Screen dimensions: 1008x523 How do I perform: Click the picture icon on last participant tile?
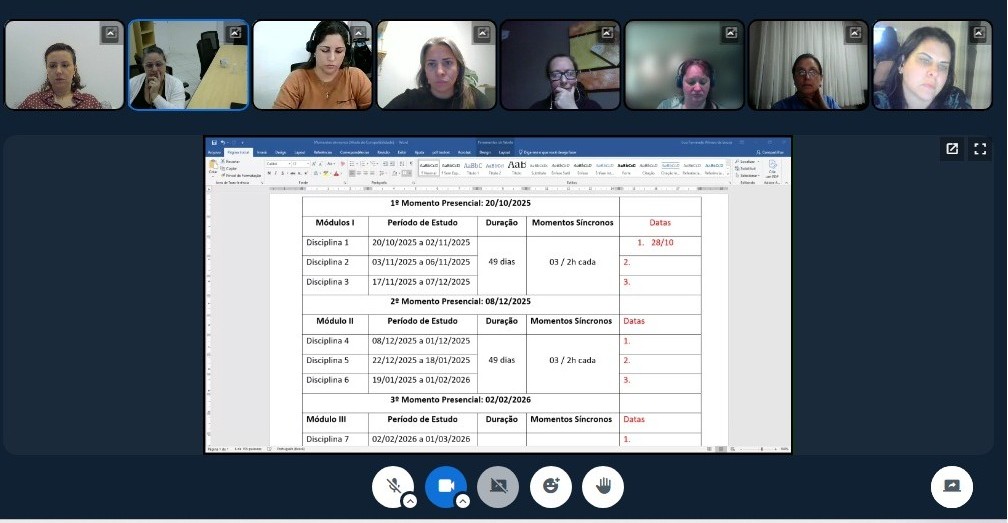coord(978,34)
